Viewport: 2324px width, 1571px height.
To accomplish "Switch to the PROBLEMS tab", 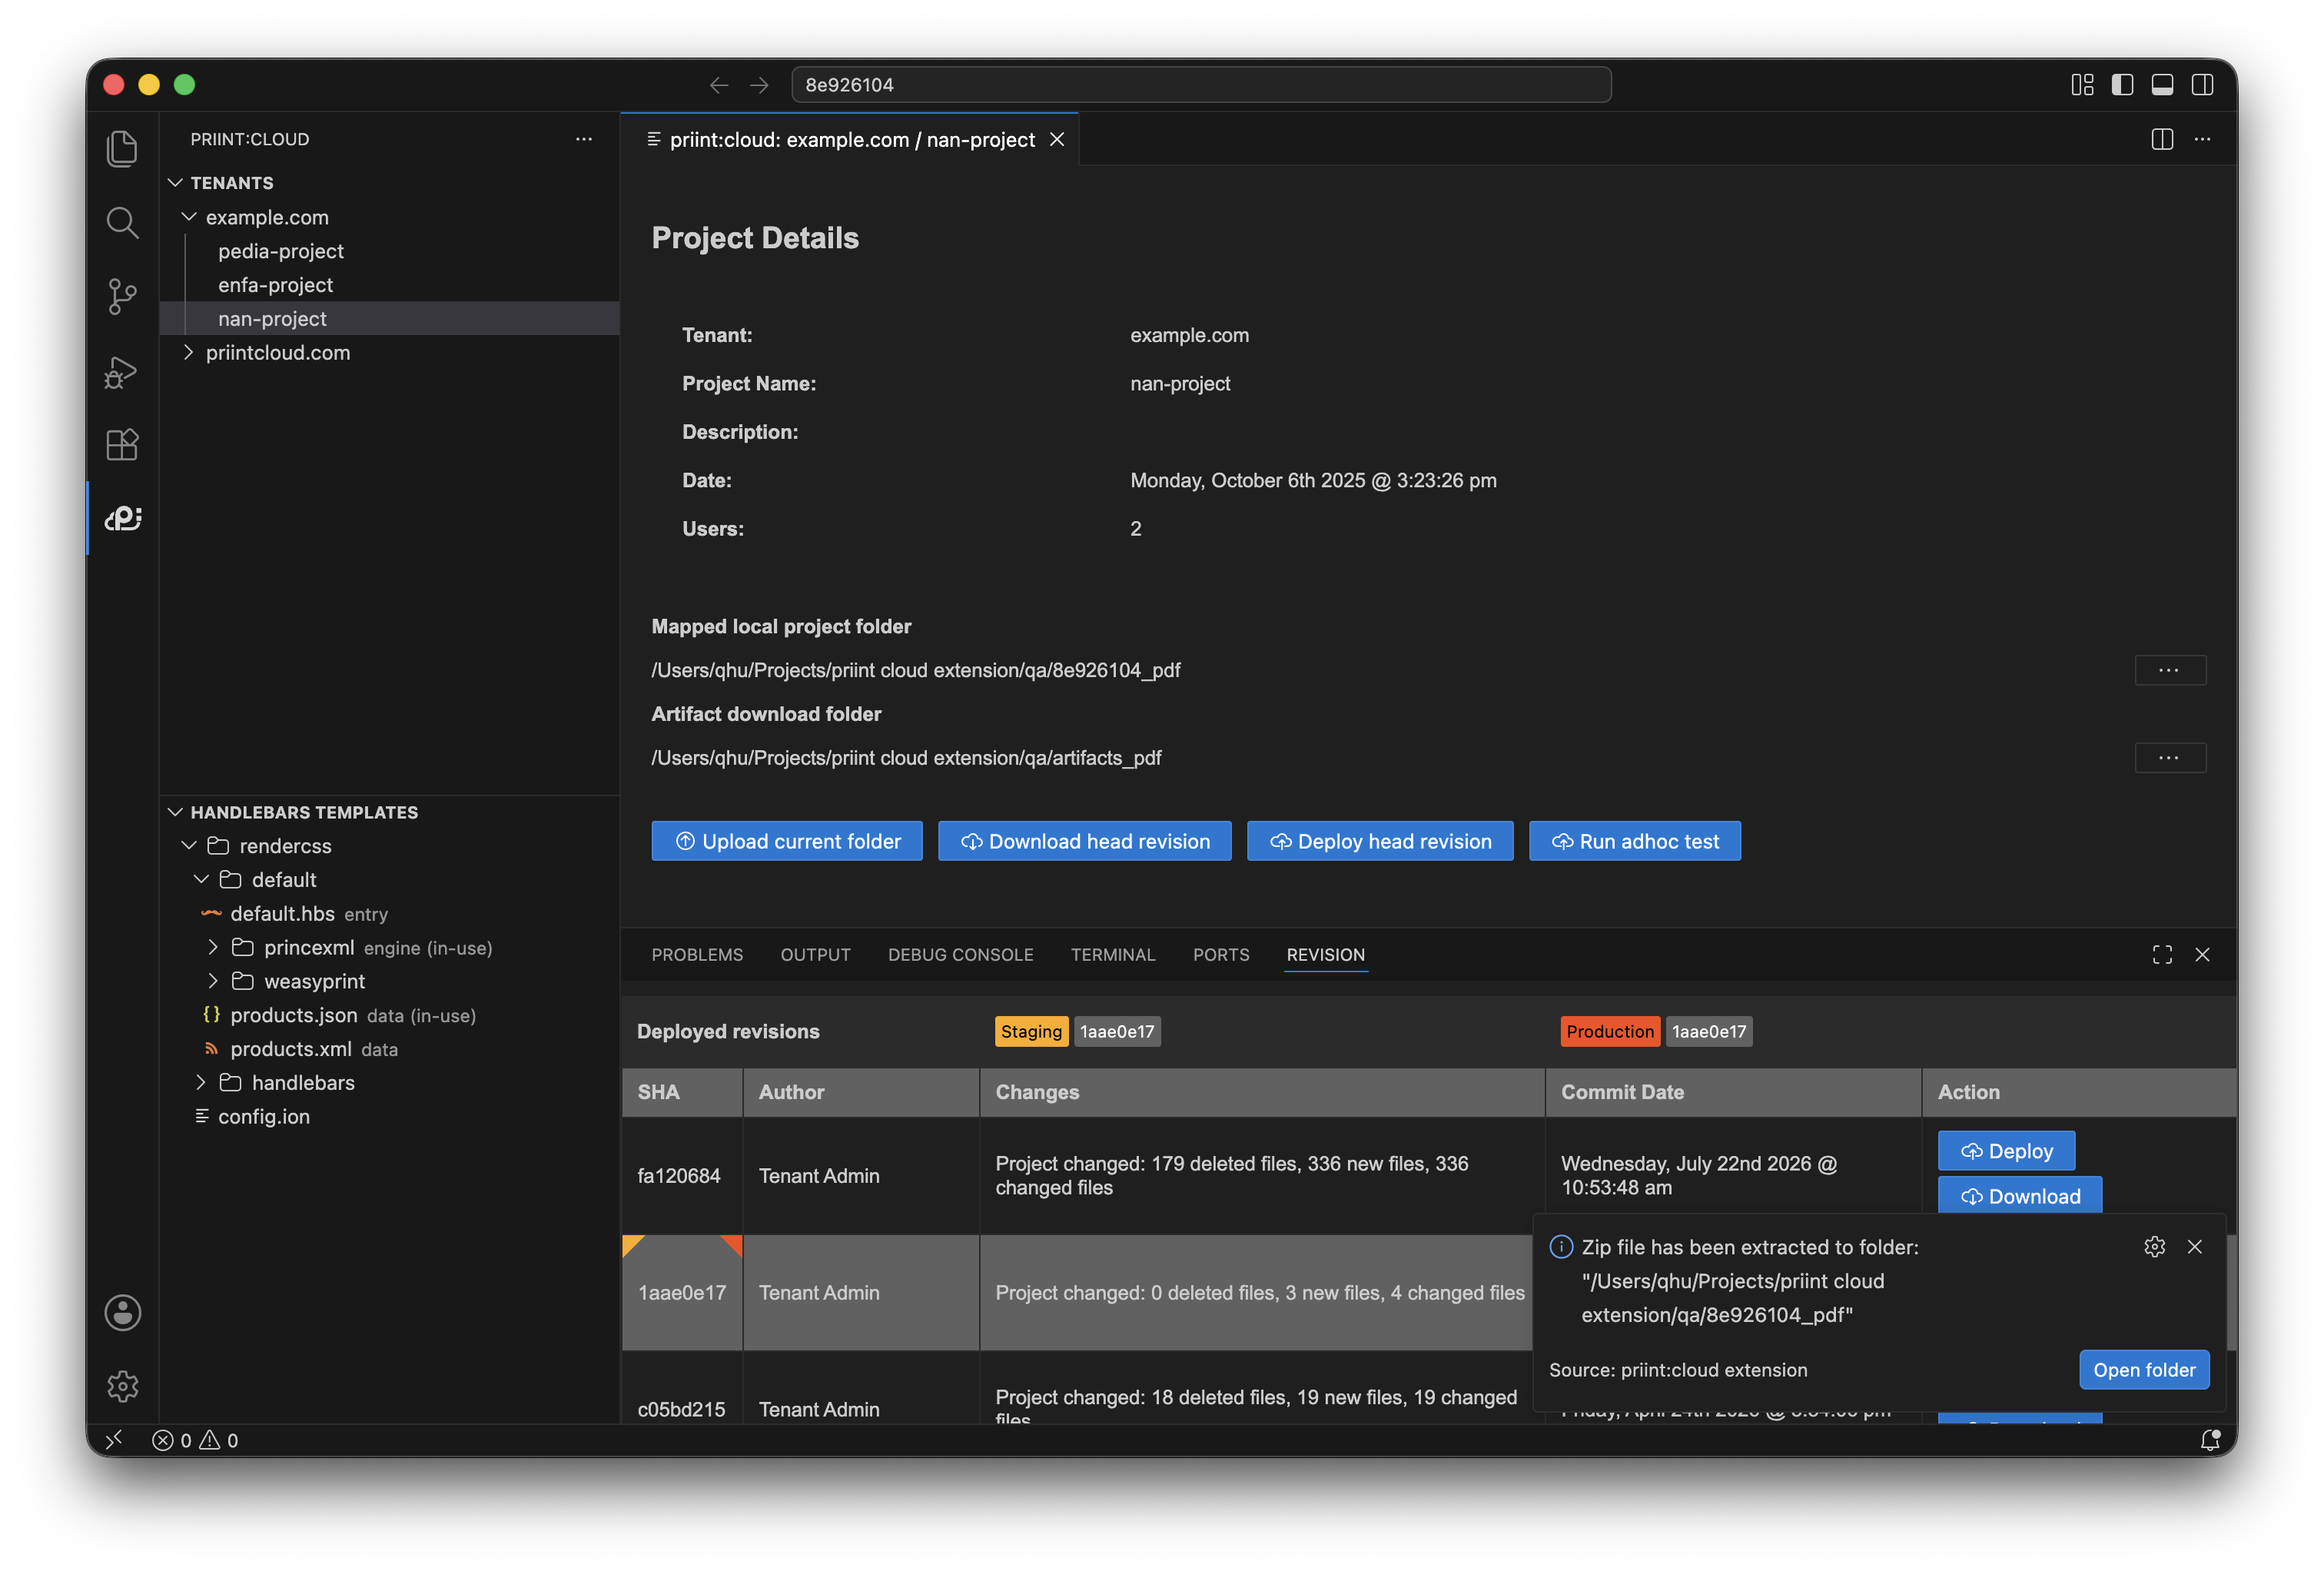I will (x=697, y=955).
